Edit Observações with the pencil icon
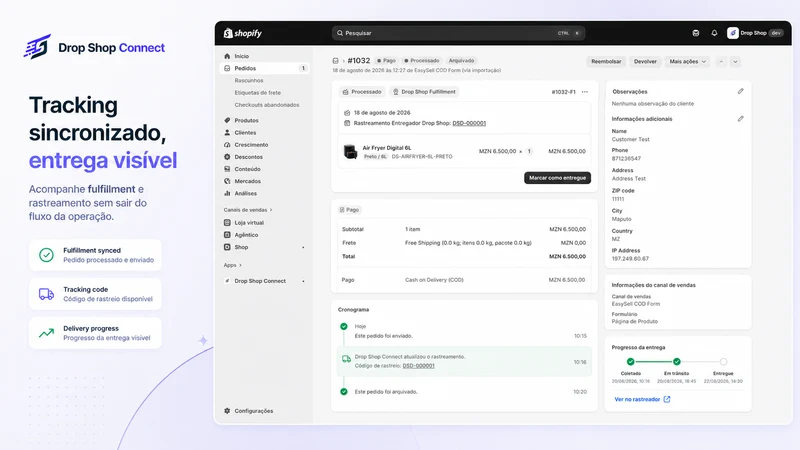This screenshot has width=800, height=450. click(x=740, y=91)
